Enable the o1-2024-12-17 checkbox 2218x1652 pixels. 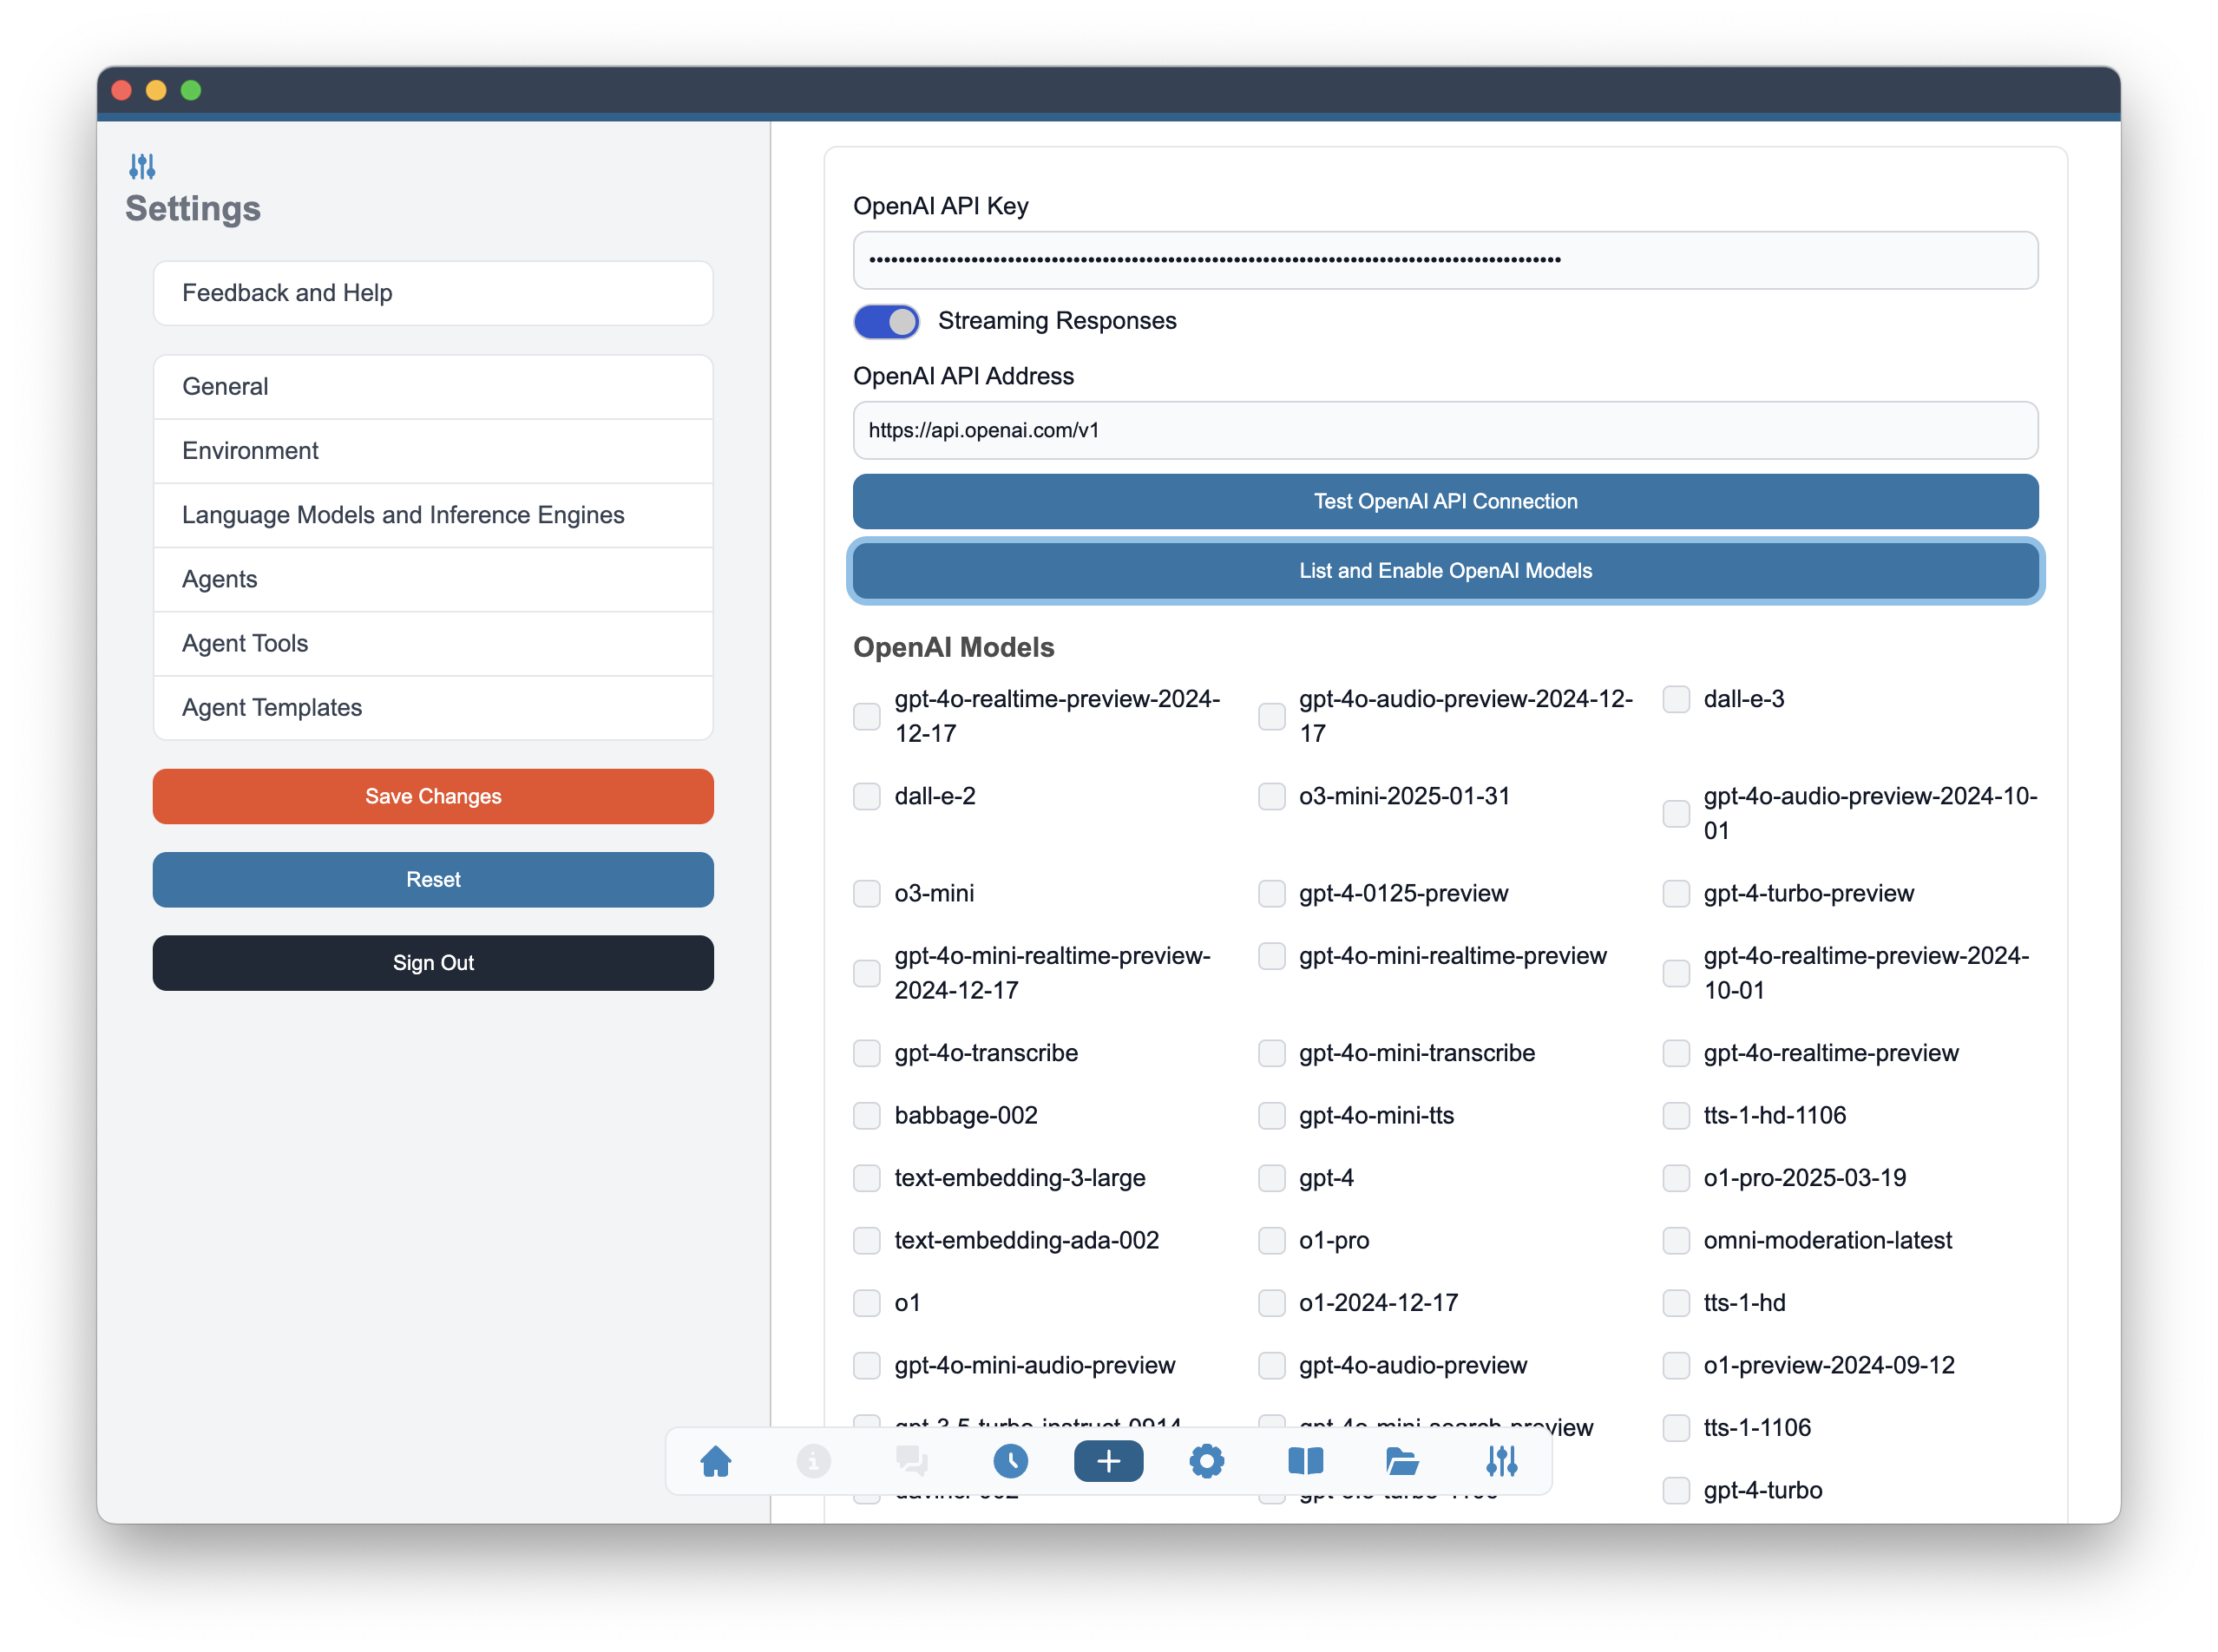point(1271,1303)
